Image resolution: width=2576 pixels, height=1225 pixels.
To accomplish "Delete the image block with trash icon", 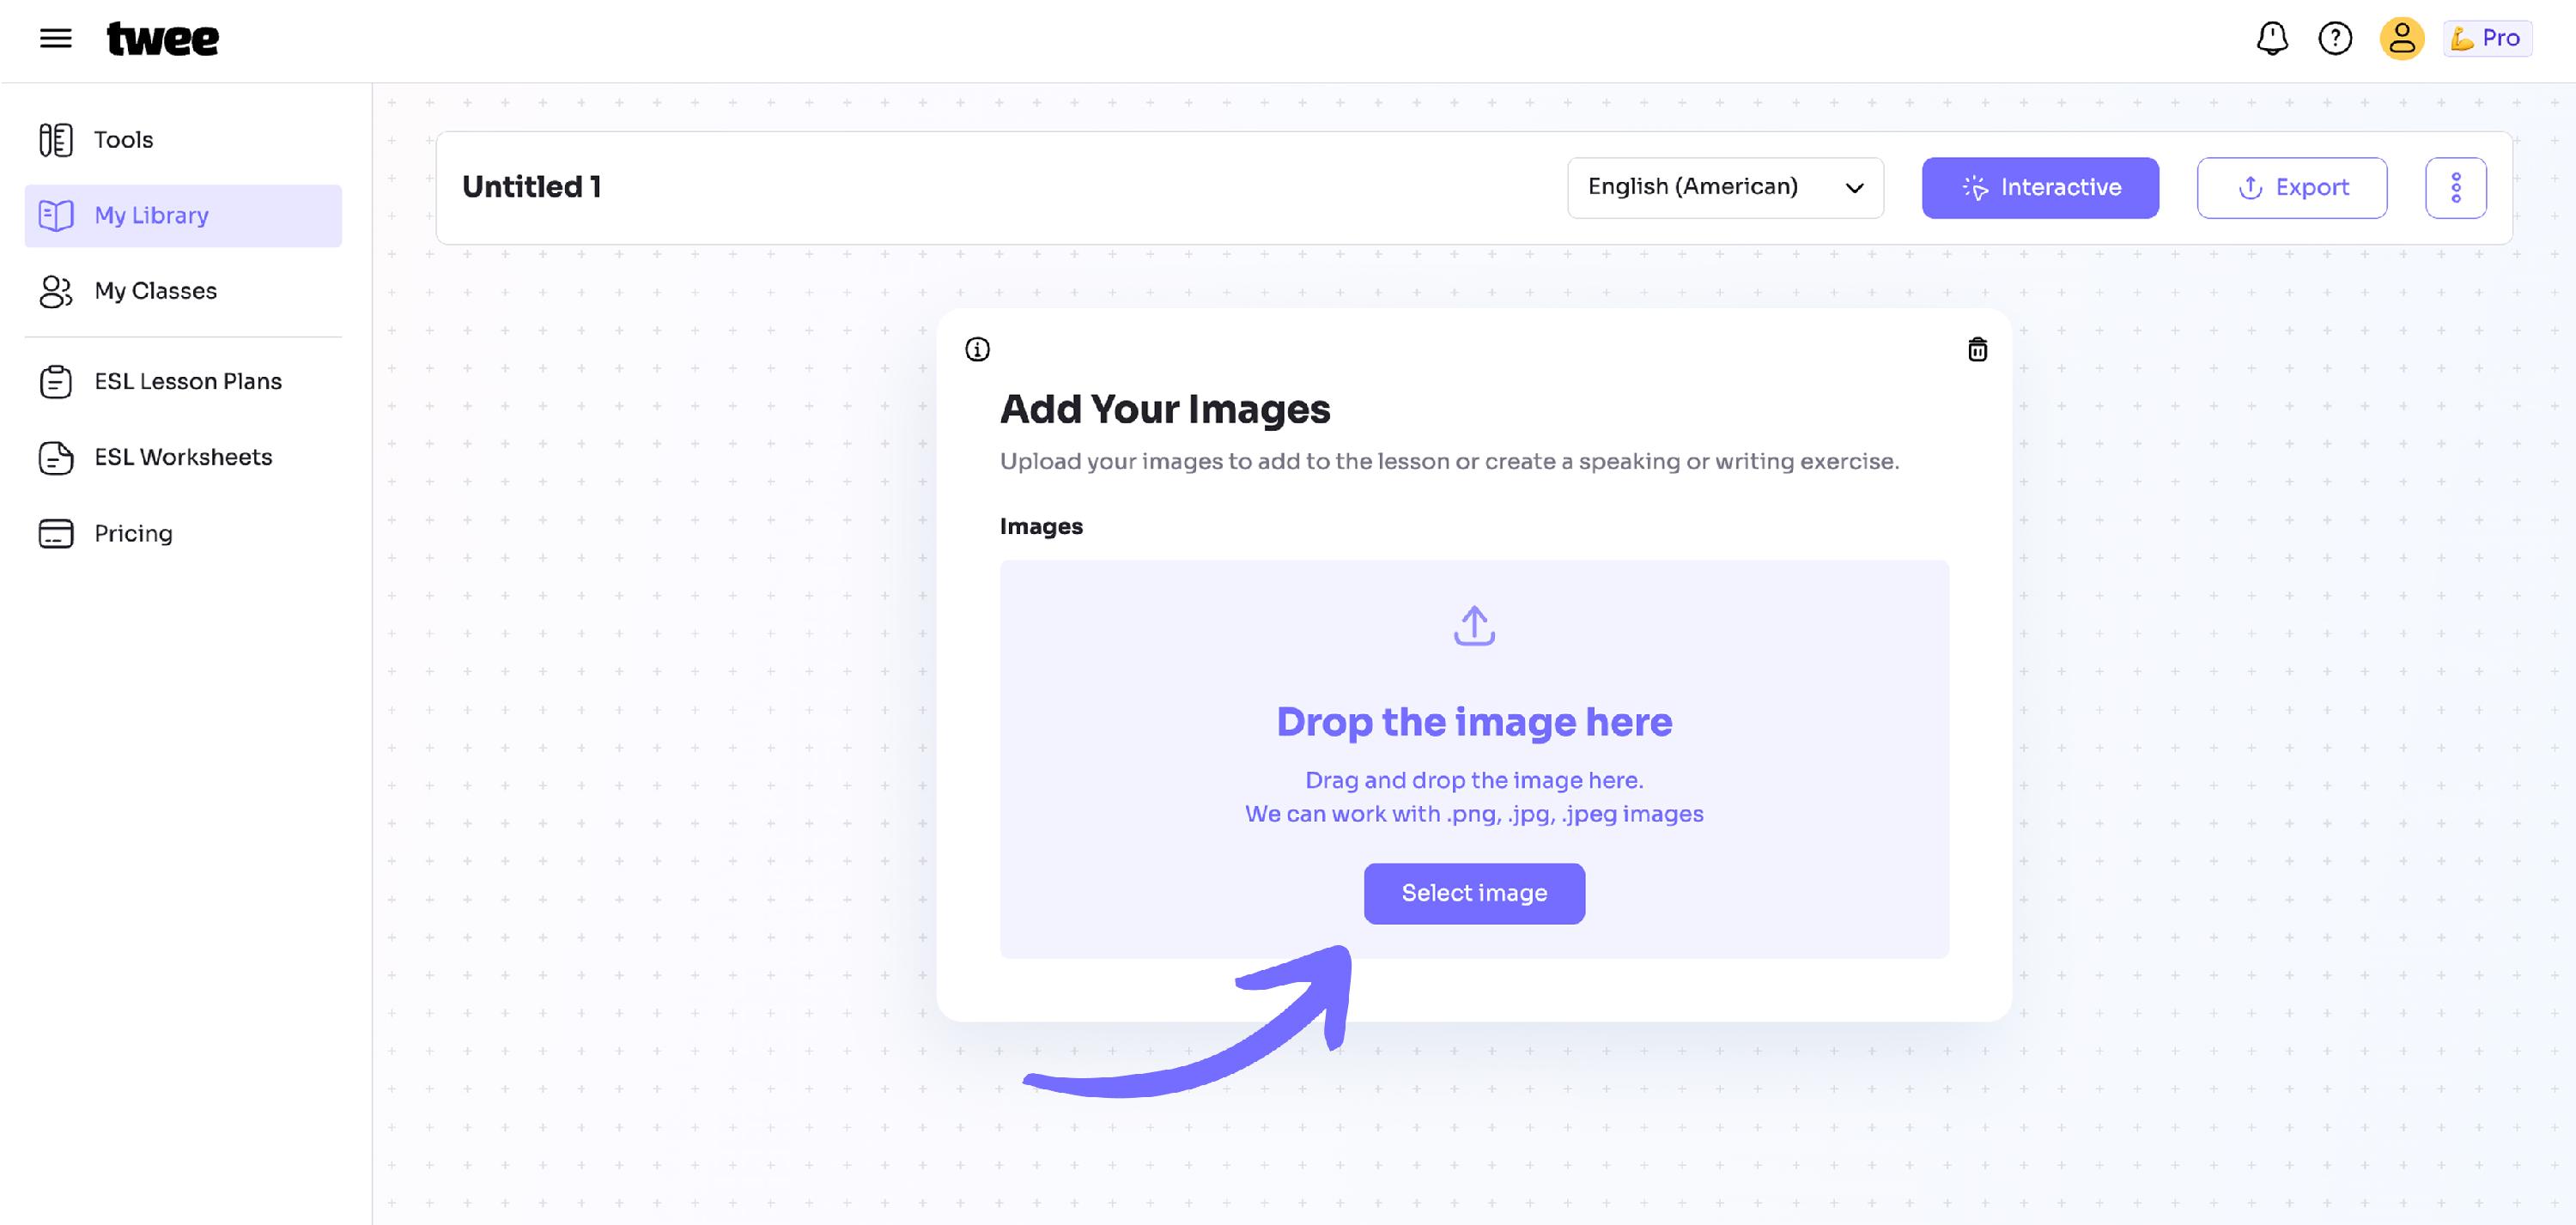I will click(1977, 349).
